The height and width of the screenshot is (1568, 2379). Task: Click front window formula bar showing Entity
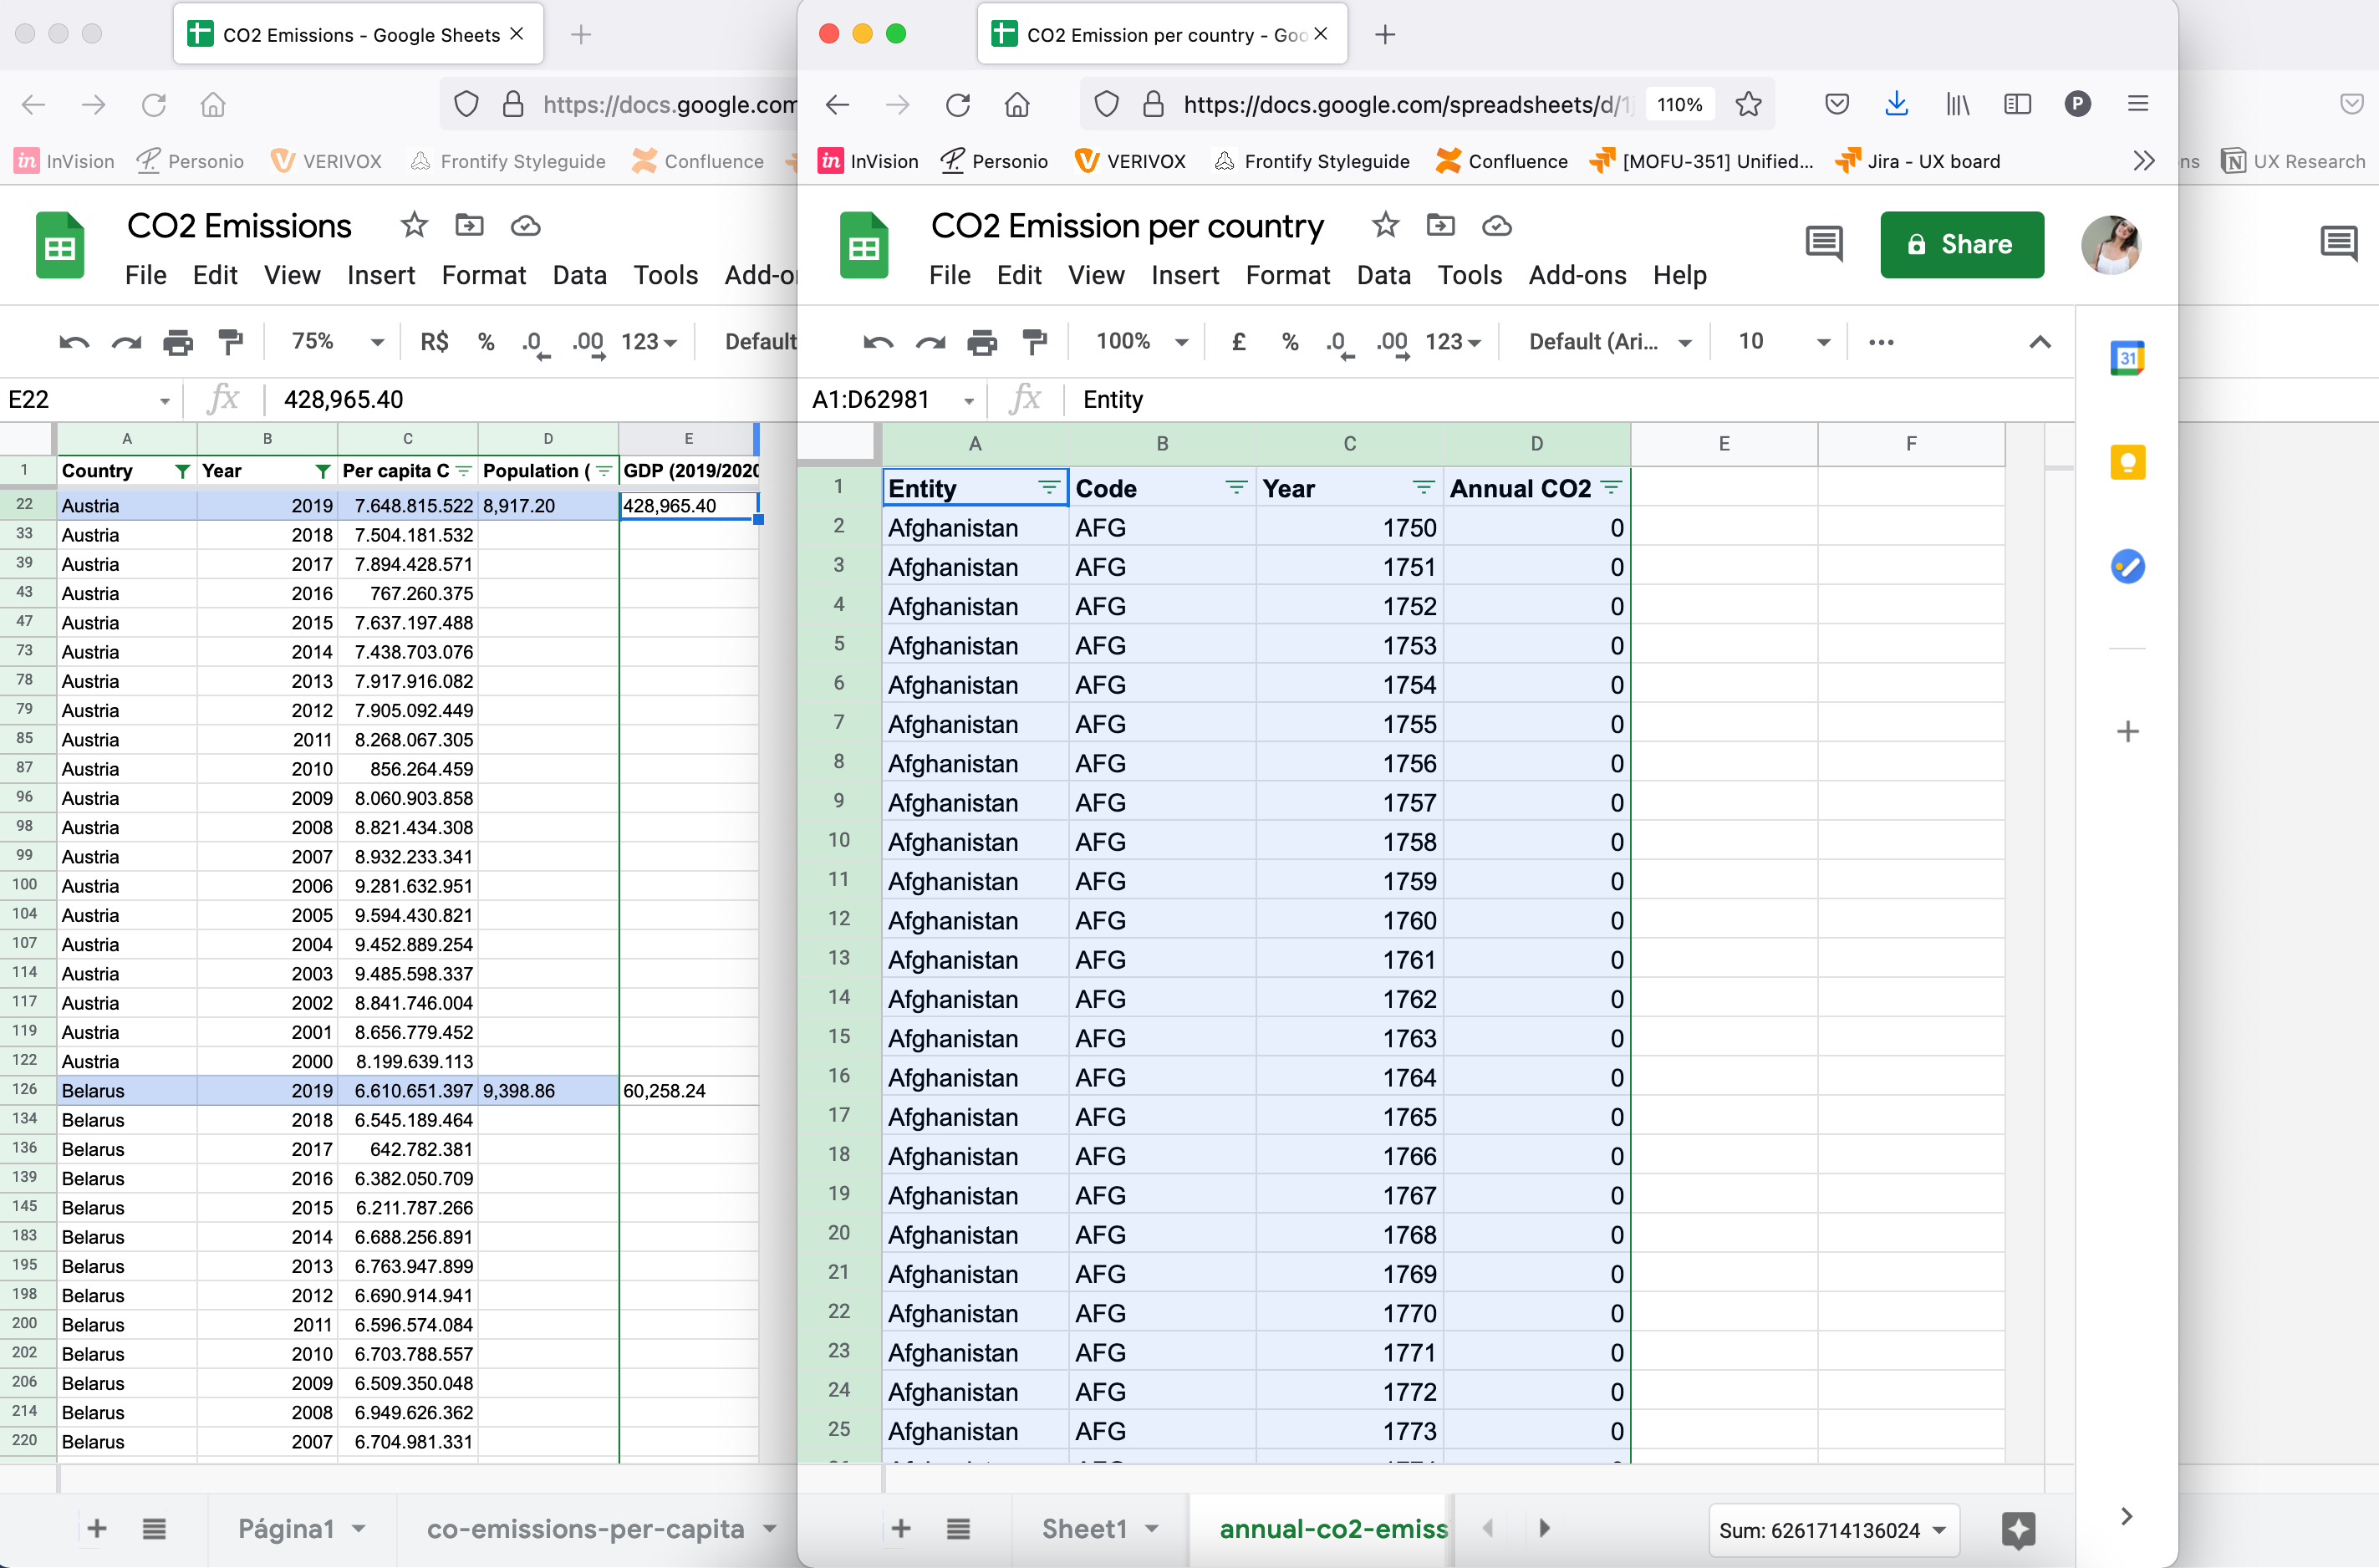pyautogui.click(x=1570, y=400)
